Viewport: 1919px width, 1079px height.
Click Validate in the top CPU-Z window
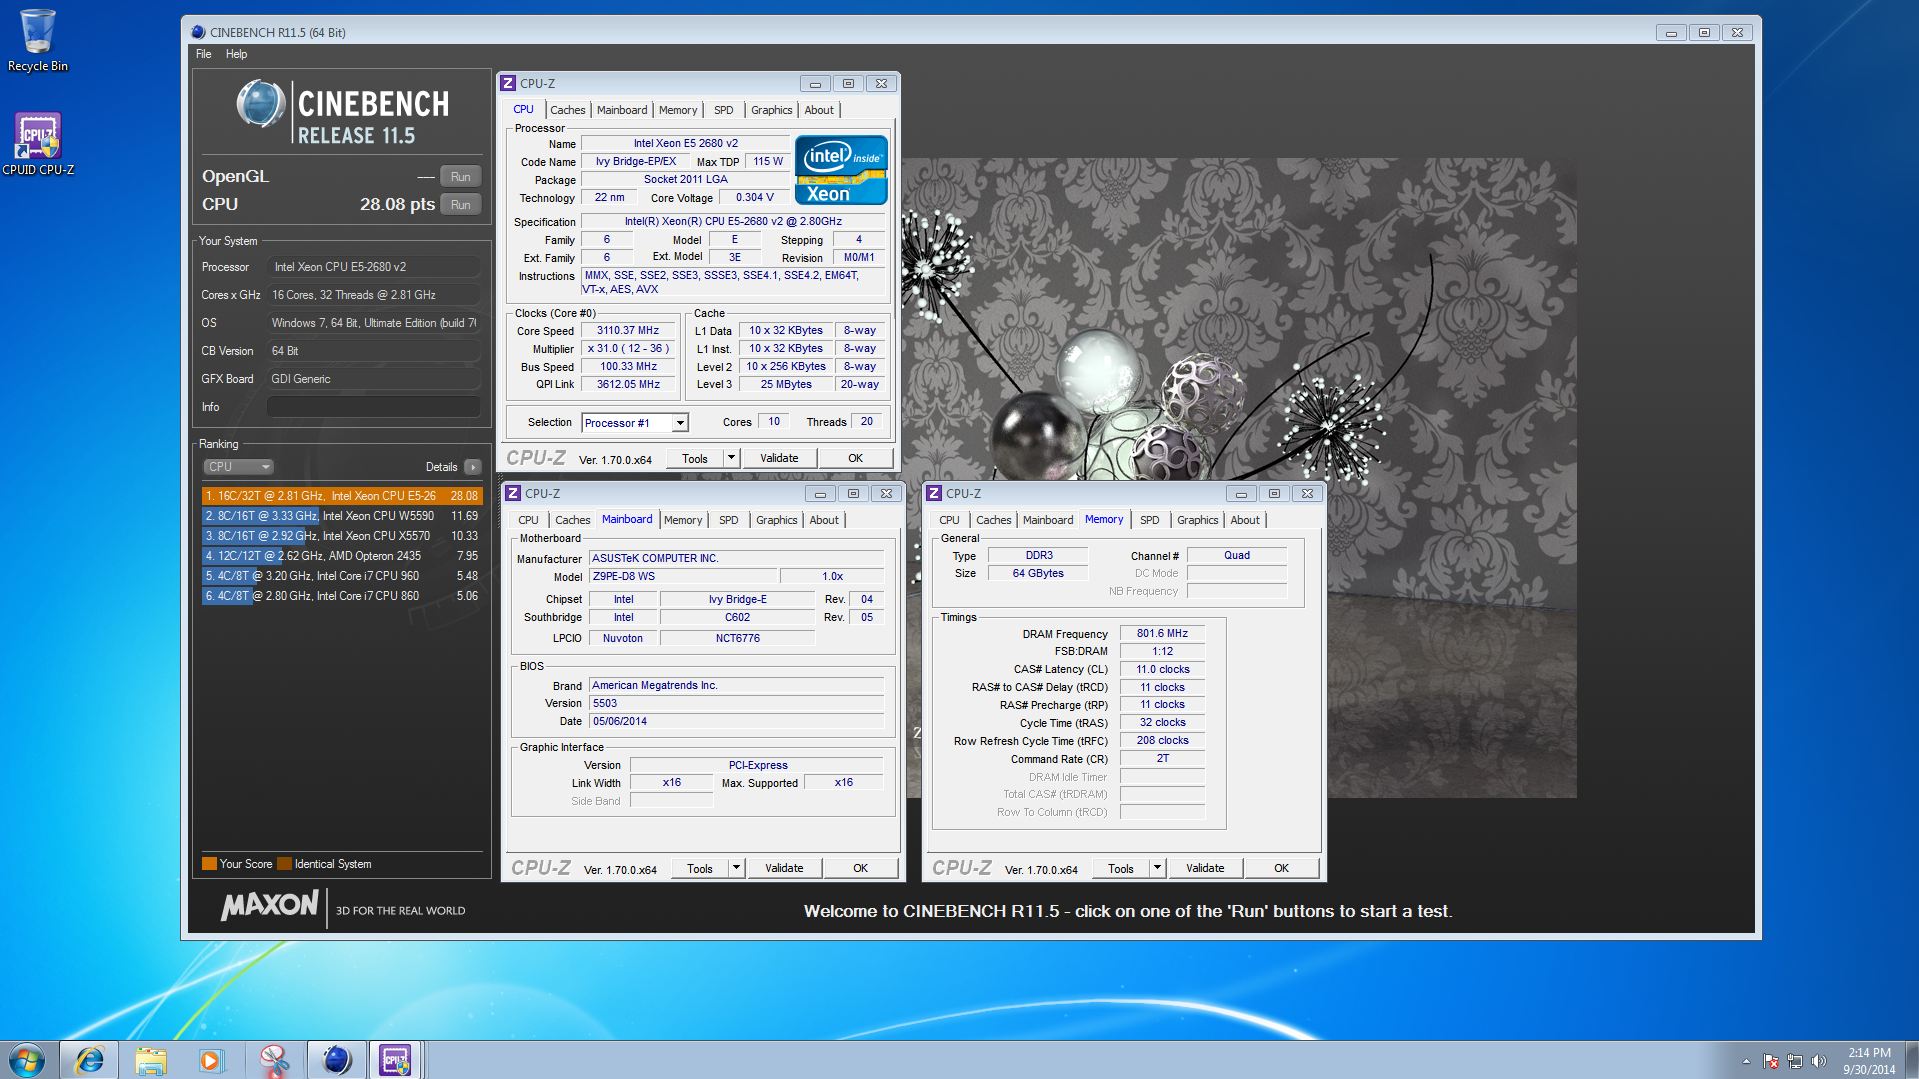tap(779, 458)
